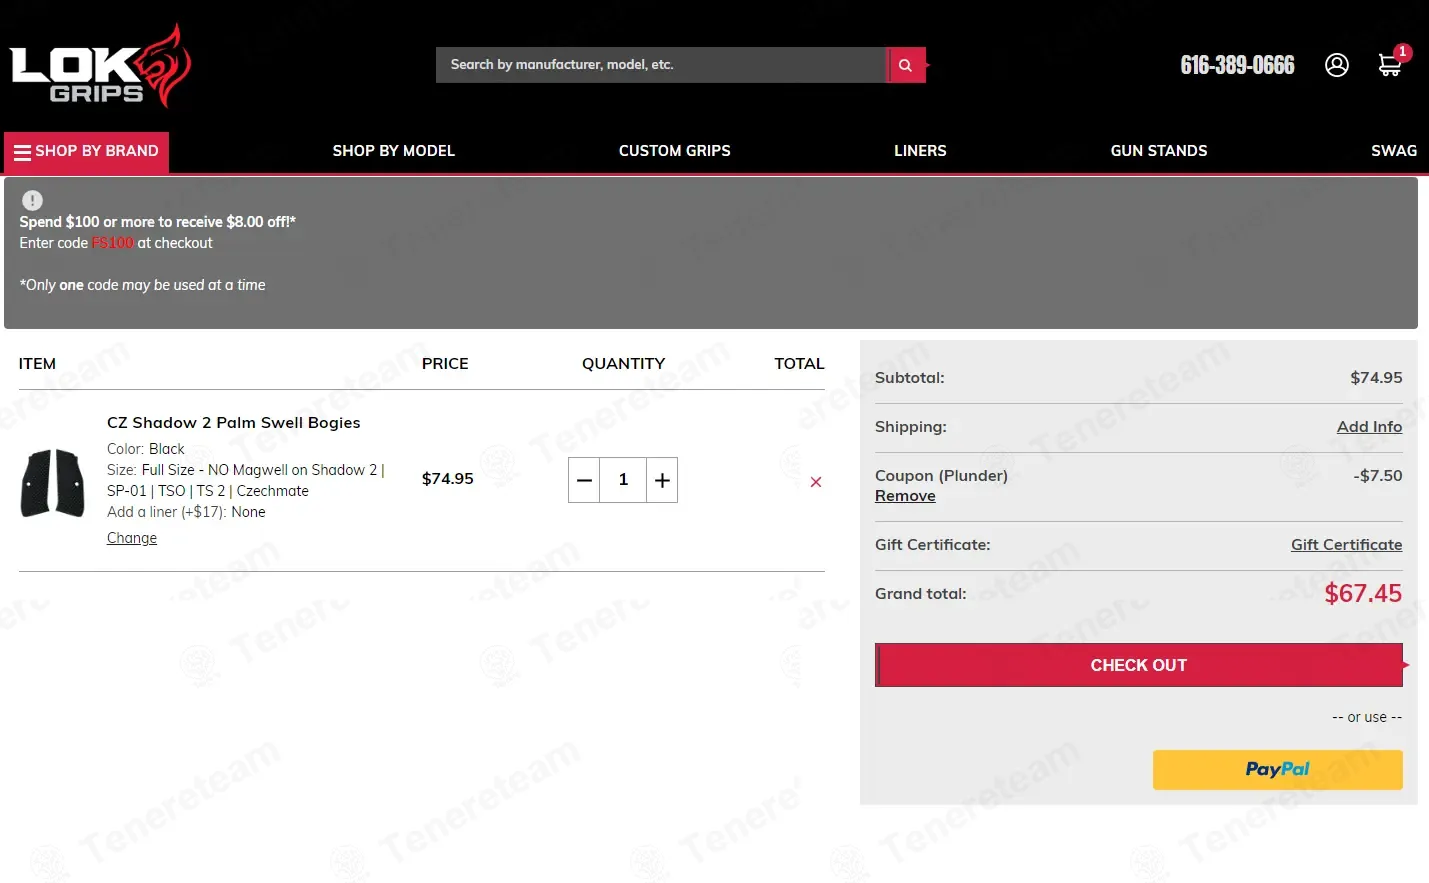This screenshot has height=883, width=1429.
Task: Click the 'Shipping:' label
Action: click(911, 427)
